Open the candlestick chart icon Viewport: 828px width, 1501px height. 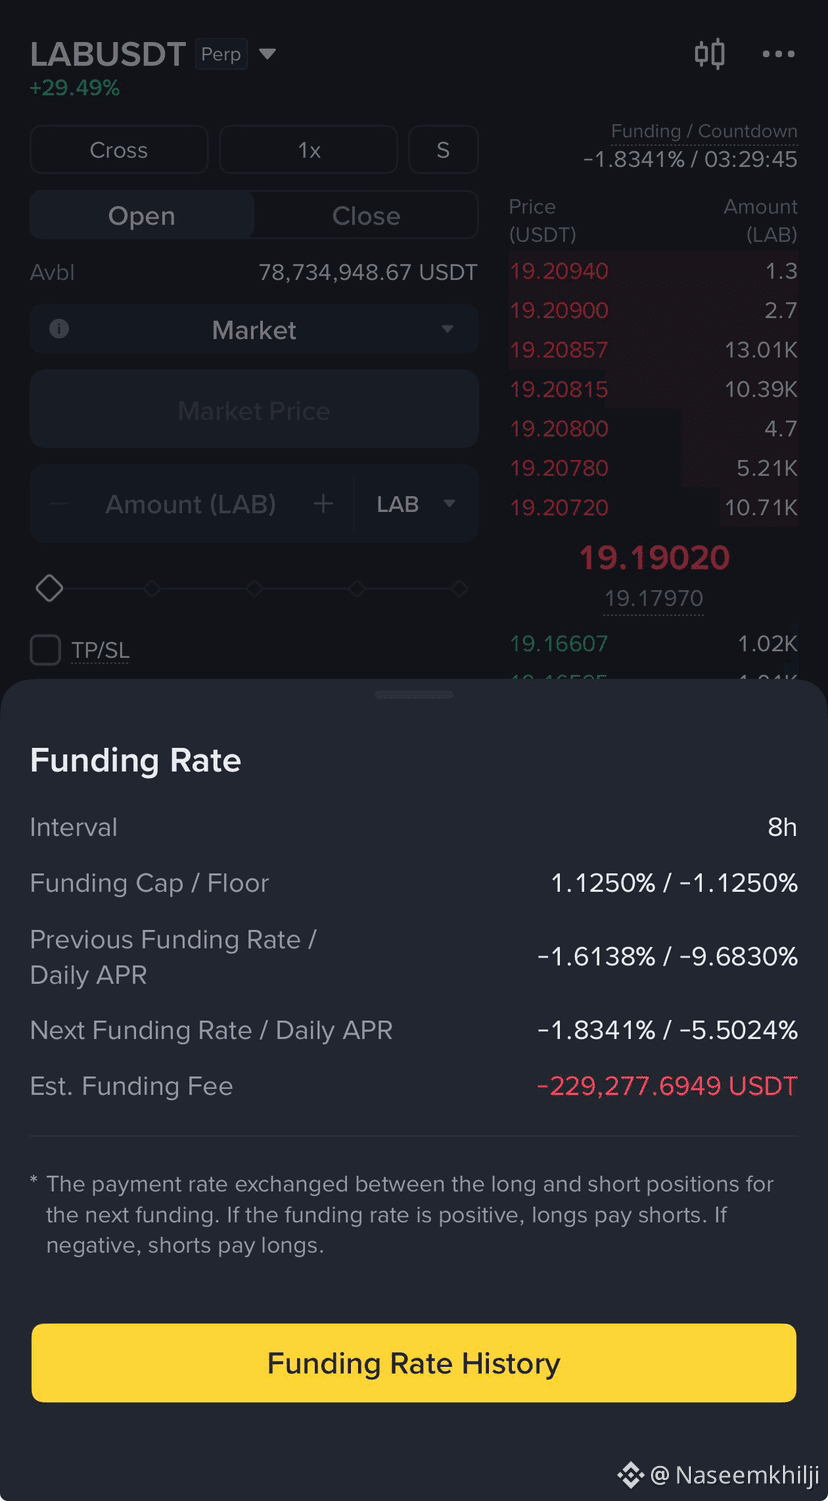pos(709,54)
